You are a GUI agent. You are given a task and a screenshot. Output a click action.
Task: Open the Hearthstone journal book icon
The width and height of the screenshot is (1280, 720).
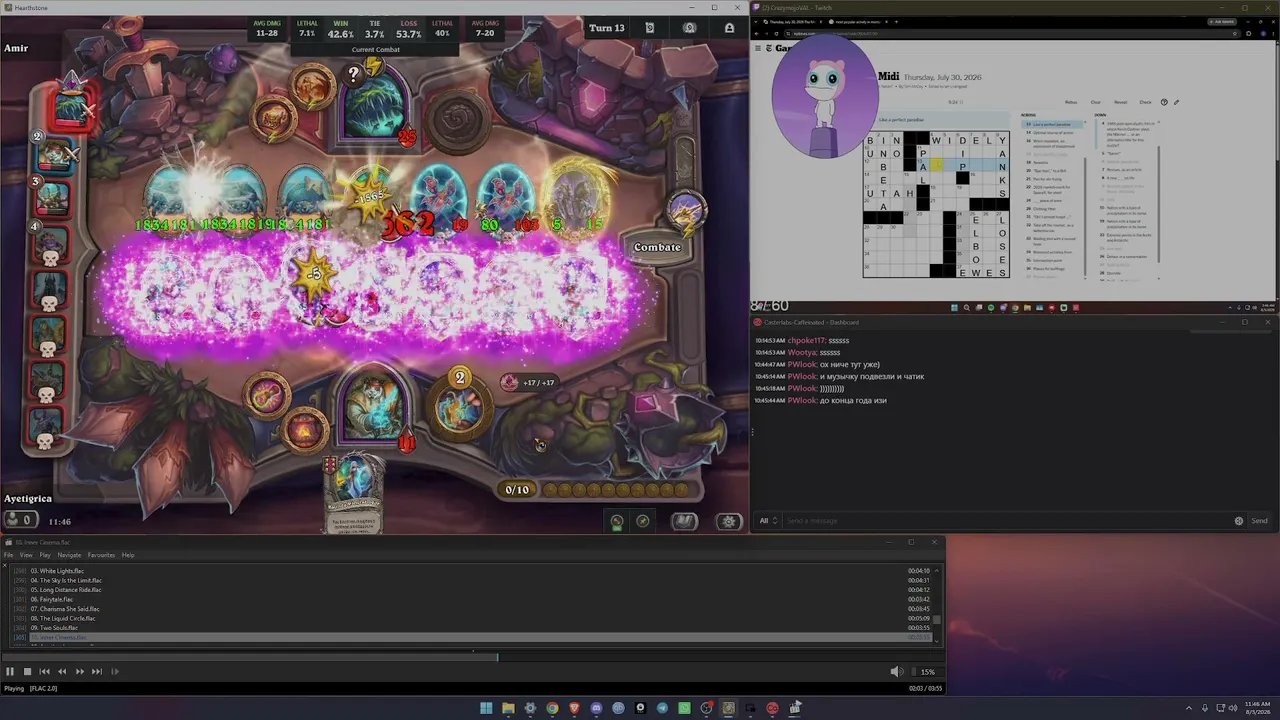(x=684, y=521)
